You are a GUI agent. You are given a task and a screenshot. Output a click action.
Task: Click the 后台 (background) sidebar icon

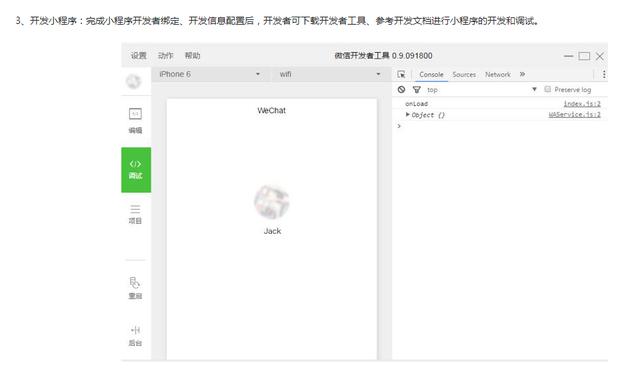[x=135, y=336]
